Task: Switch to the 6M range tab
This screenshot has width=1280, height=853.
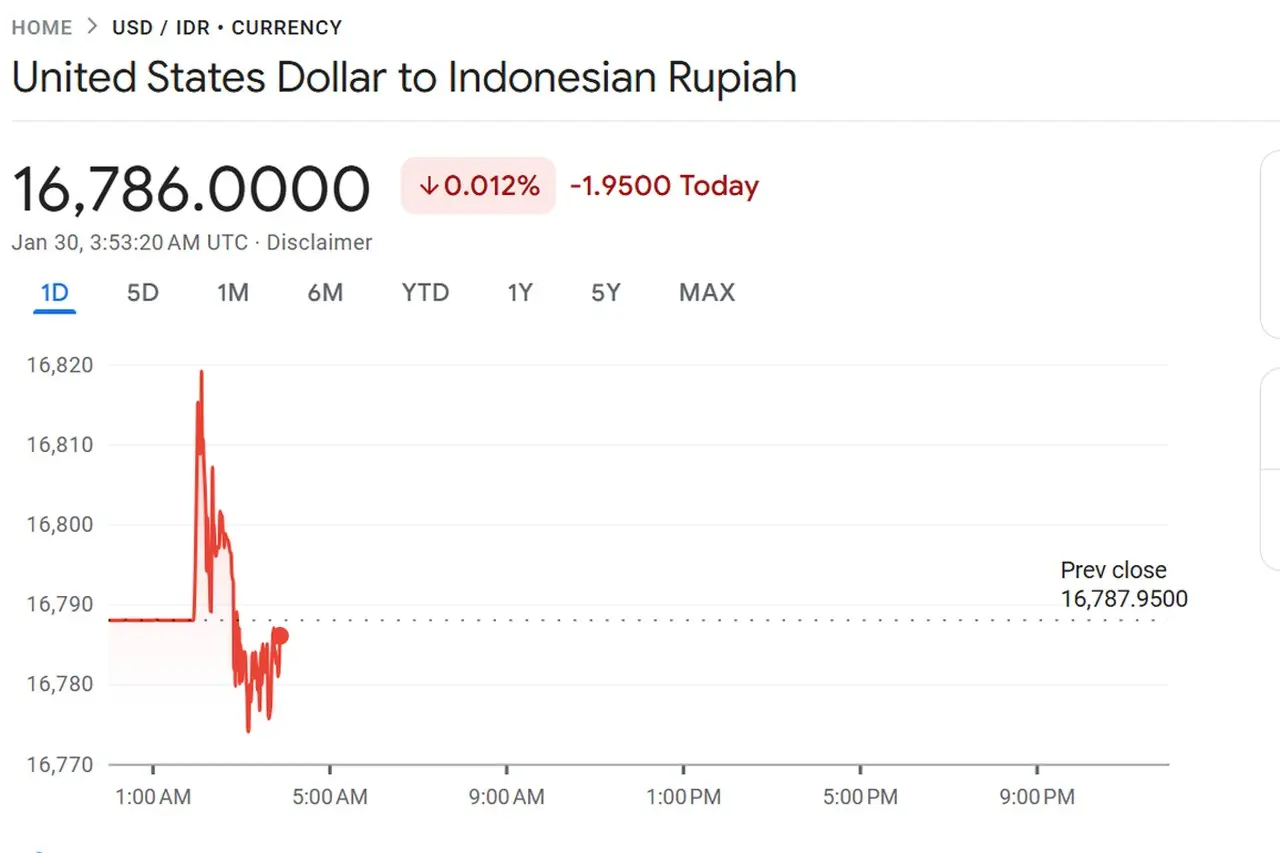Action: pos(325,293)
